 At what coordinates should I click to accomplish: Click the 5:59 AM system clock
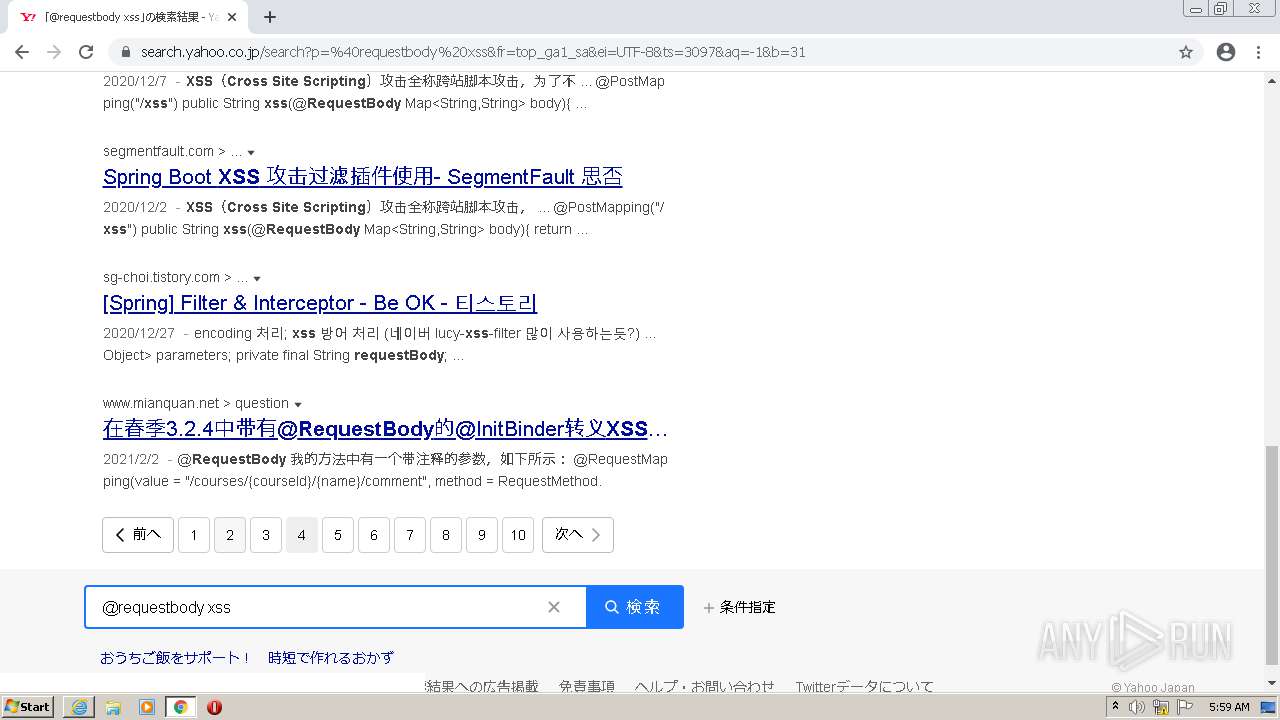tap(1229, 707)
